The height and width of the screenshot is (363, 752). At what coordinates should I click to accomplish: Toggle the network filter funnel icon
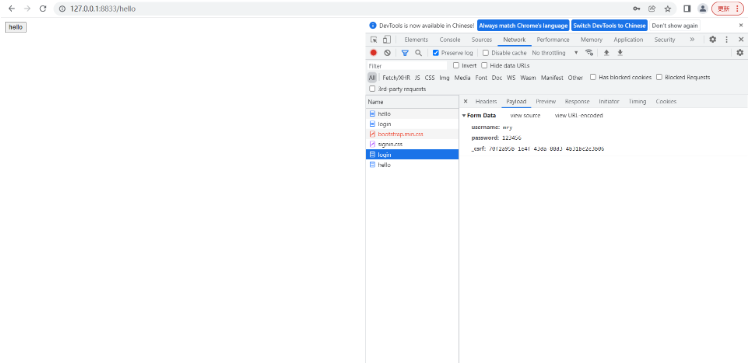click(405, 53)
